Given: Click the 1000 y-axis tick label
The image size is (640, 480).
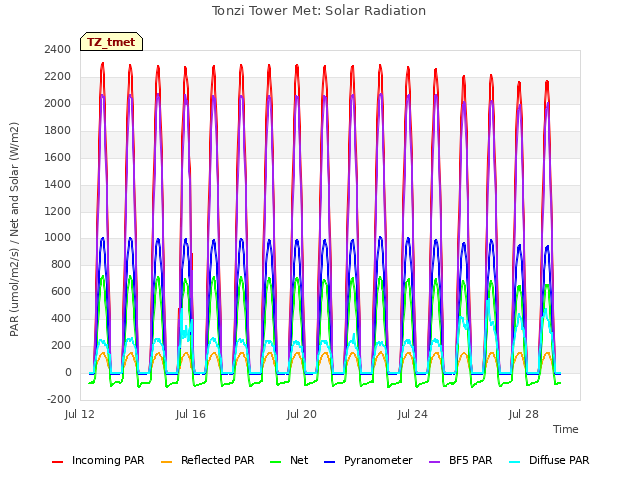Looking at the screenshot, I should coord(58,238).
